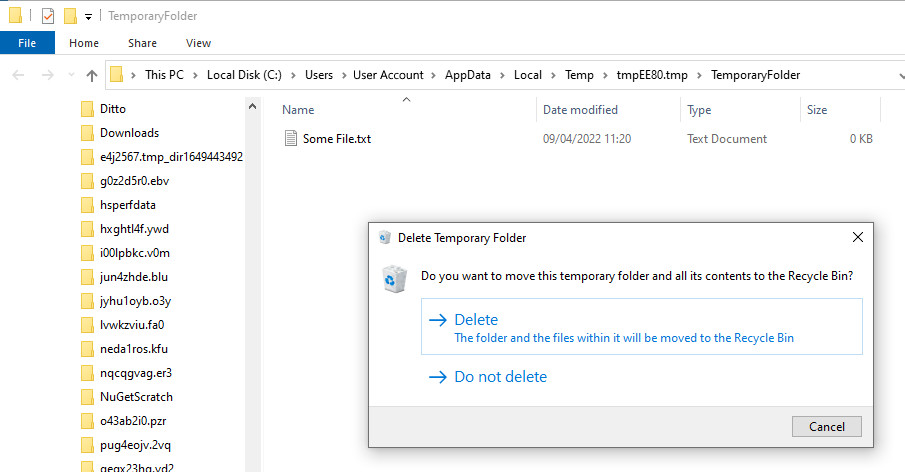Go up one level with the Up arrow
905x472 pixels.
pos(91,75)
